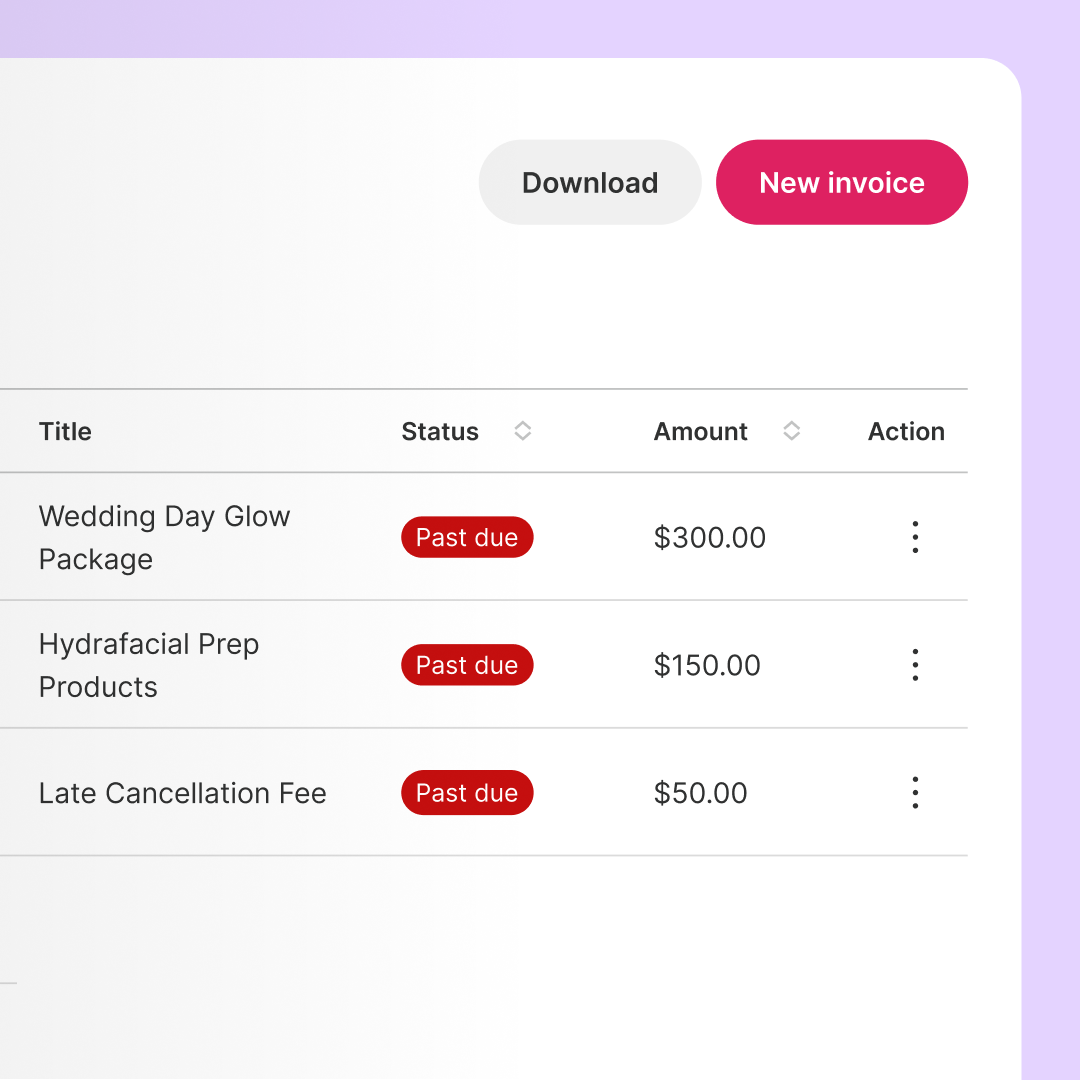This screenshot has height=1080, width=1080.
Task: Click the Past due badge on Late Cancellation Fee
Action: 467,792
